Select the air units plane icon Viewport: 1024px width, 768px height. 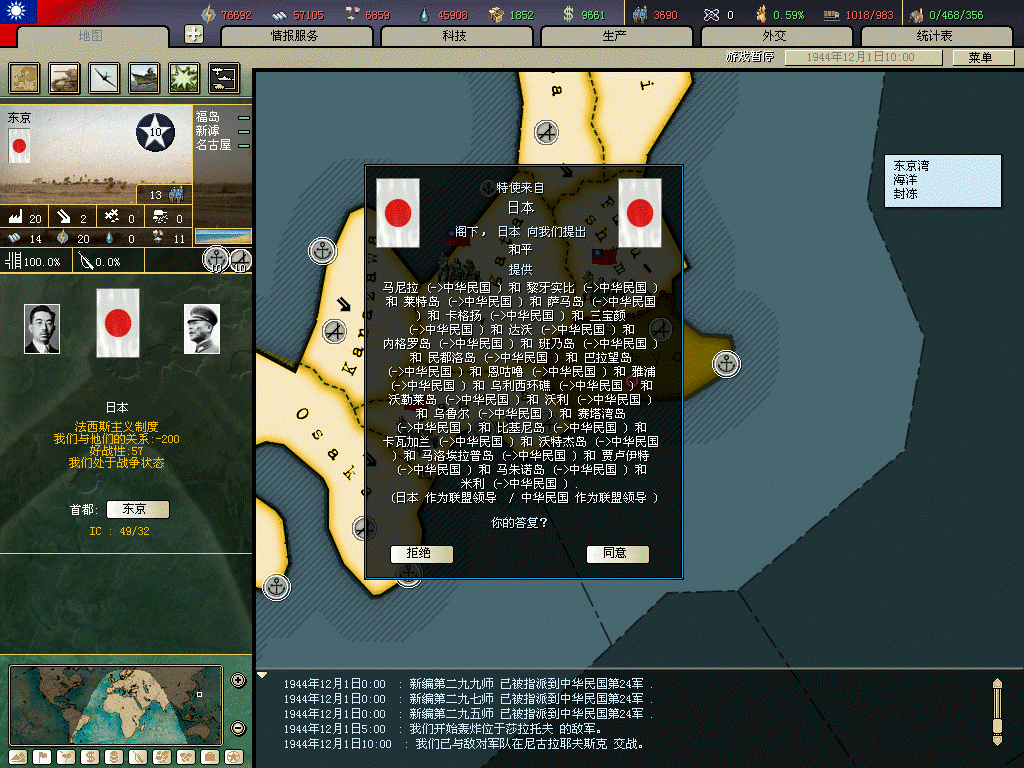(104, 78)
